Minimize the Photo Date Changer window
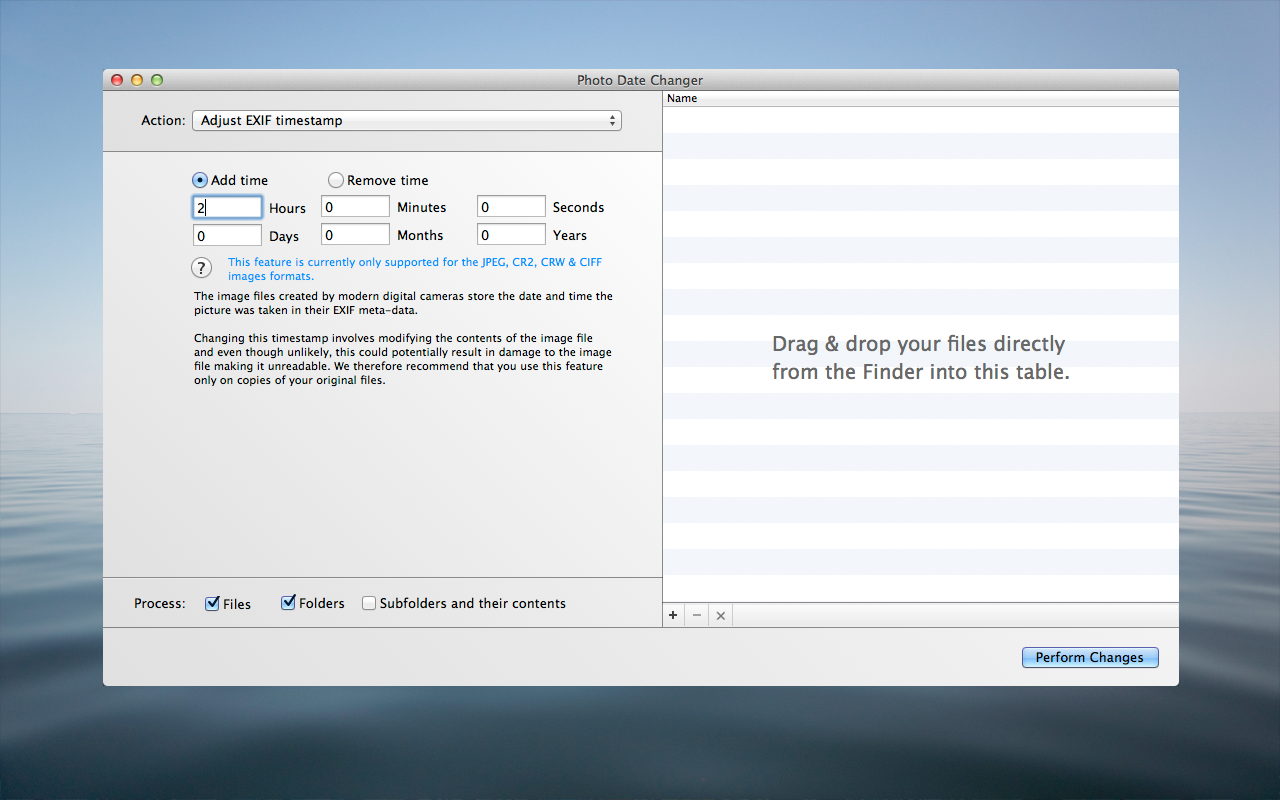 (x=137, y=80)
